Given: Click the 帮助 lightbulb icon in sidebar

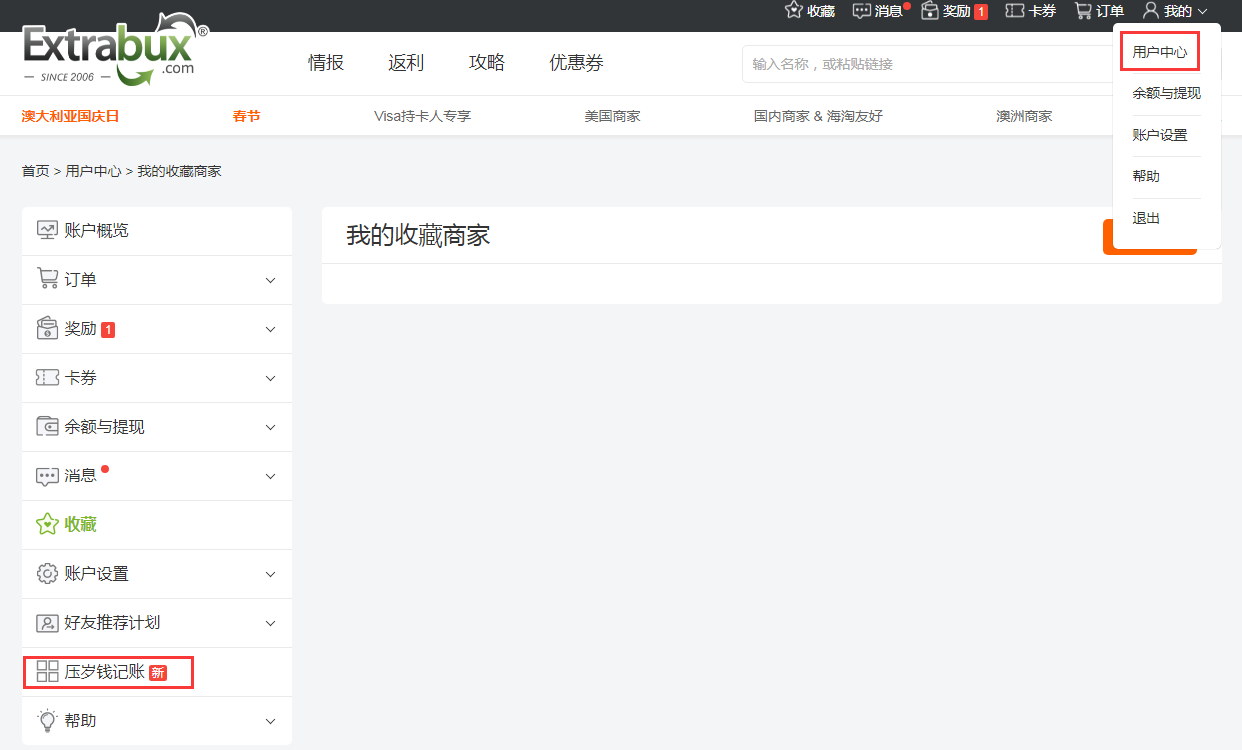Looking at the screenshot, I should tap(47, 721).
